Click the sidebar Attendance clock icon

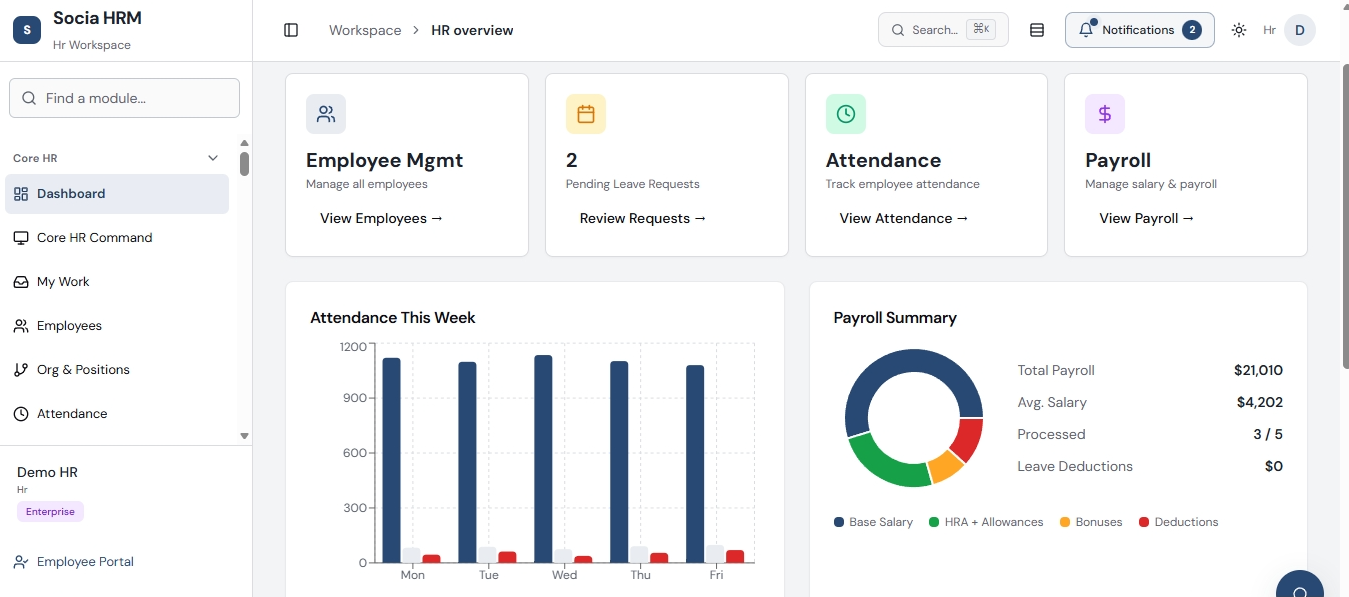pyautogui.click(x=20, y=414)
